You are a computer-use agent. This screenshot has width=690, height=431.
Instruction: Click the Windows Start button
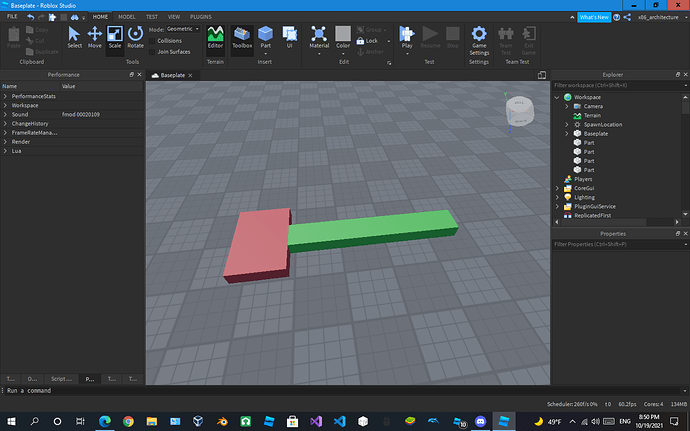[11, 421]
